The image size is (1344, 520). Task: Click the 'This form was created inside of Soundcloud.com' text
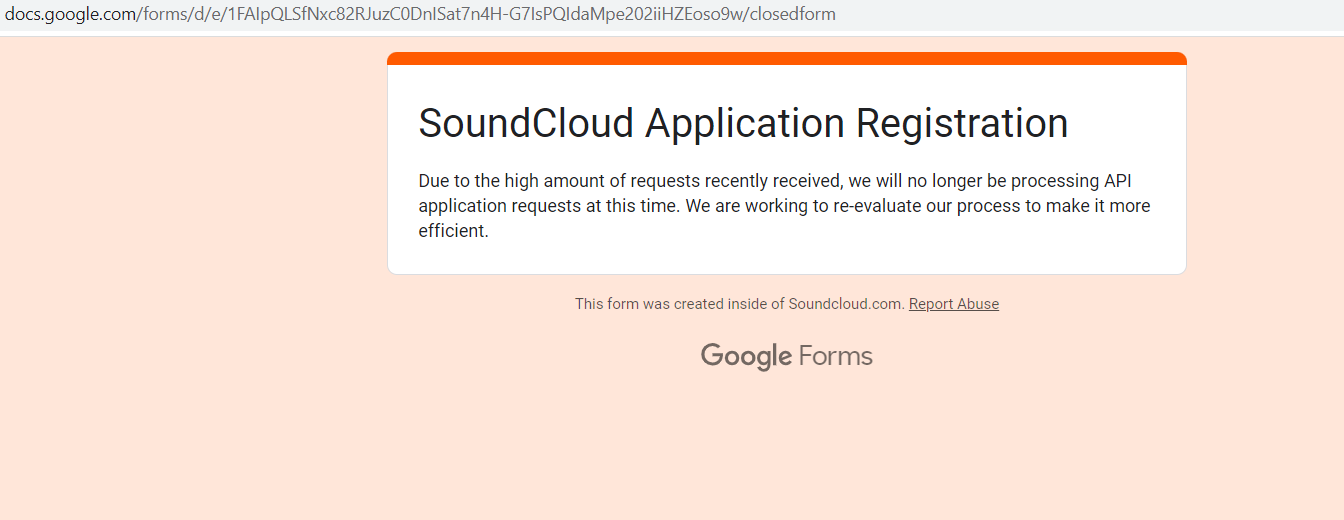coord(739,304)
